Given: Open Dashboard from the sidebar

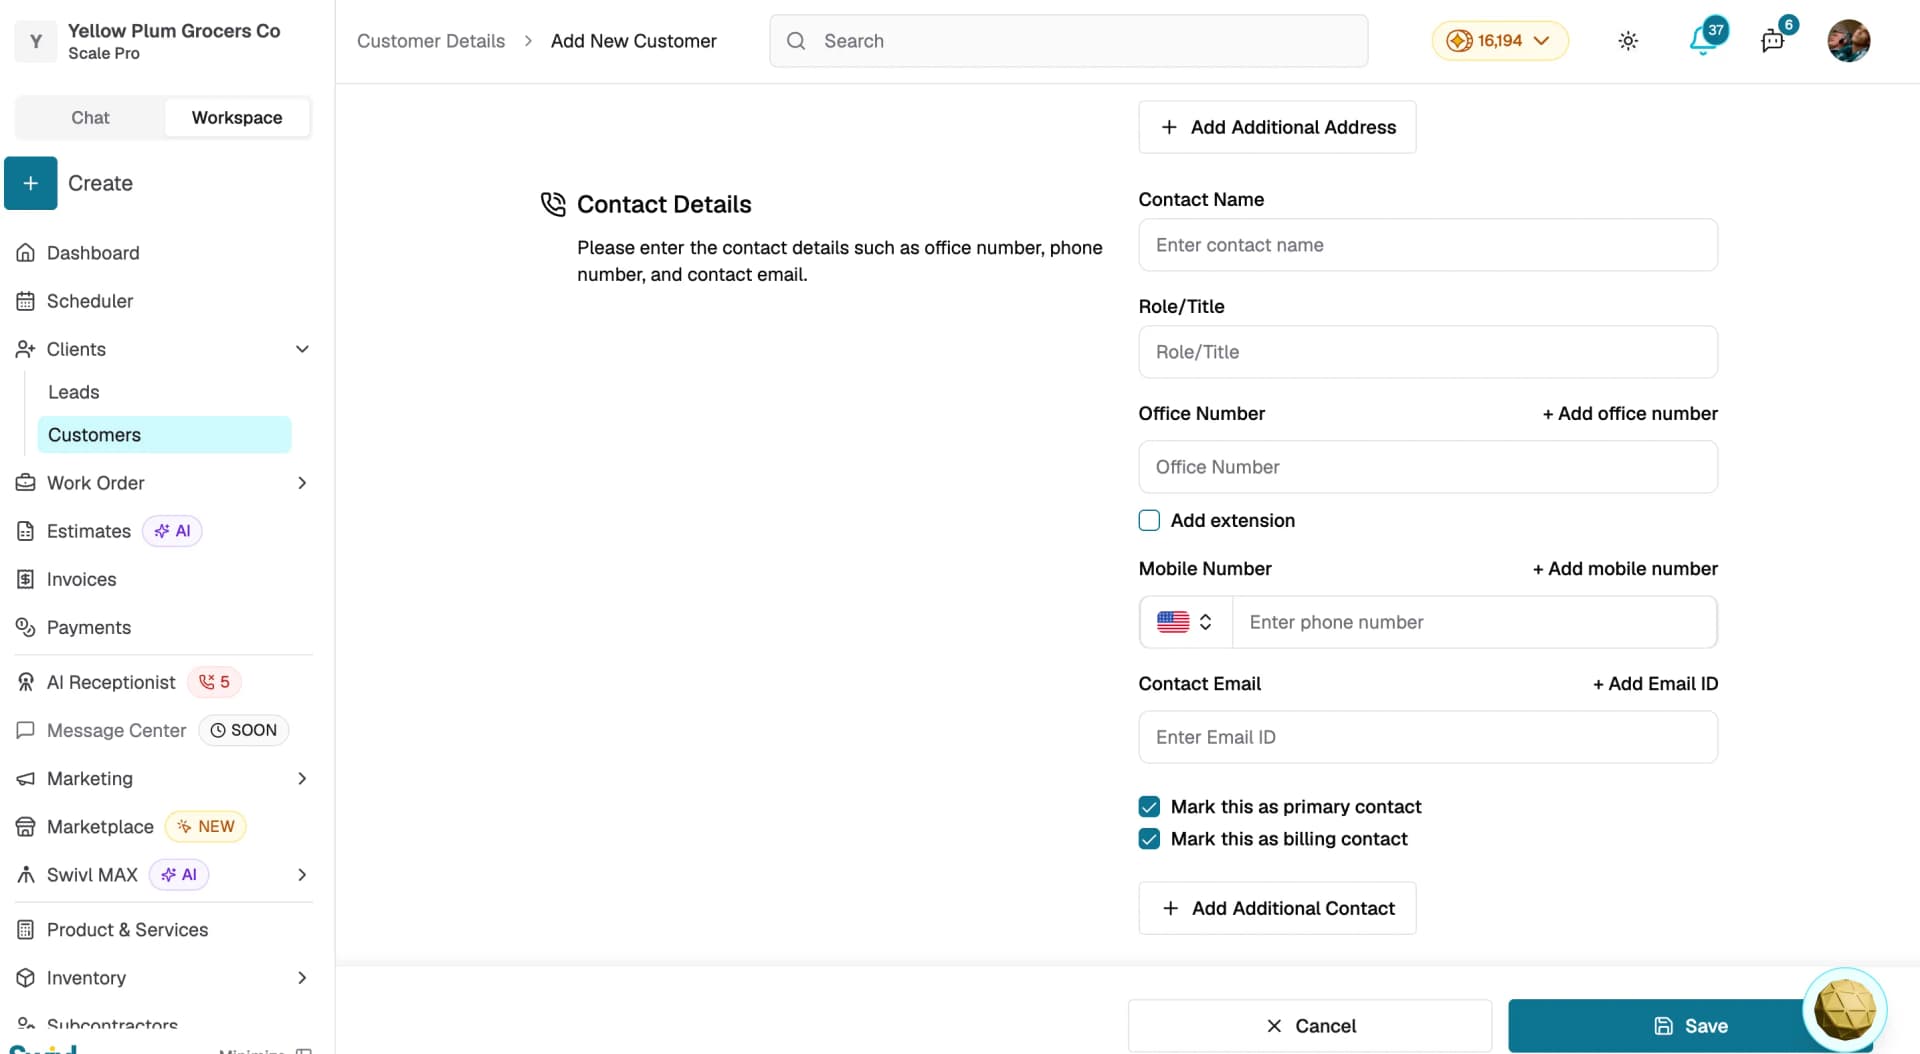Looking at the screenshot, I should (92, 253).
